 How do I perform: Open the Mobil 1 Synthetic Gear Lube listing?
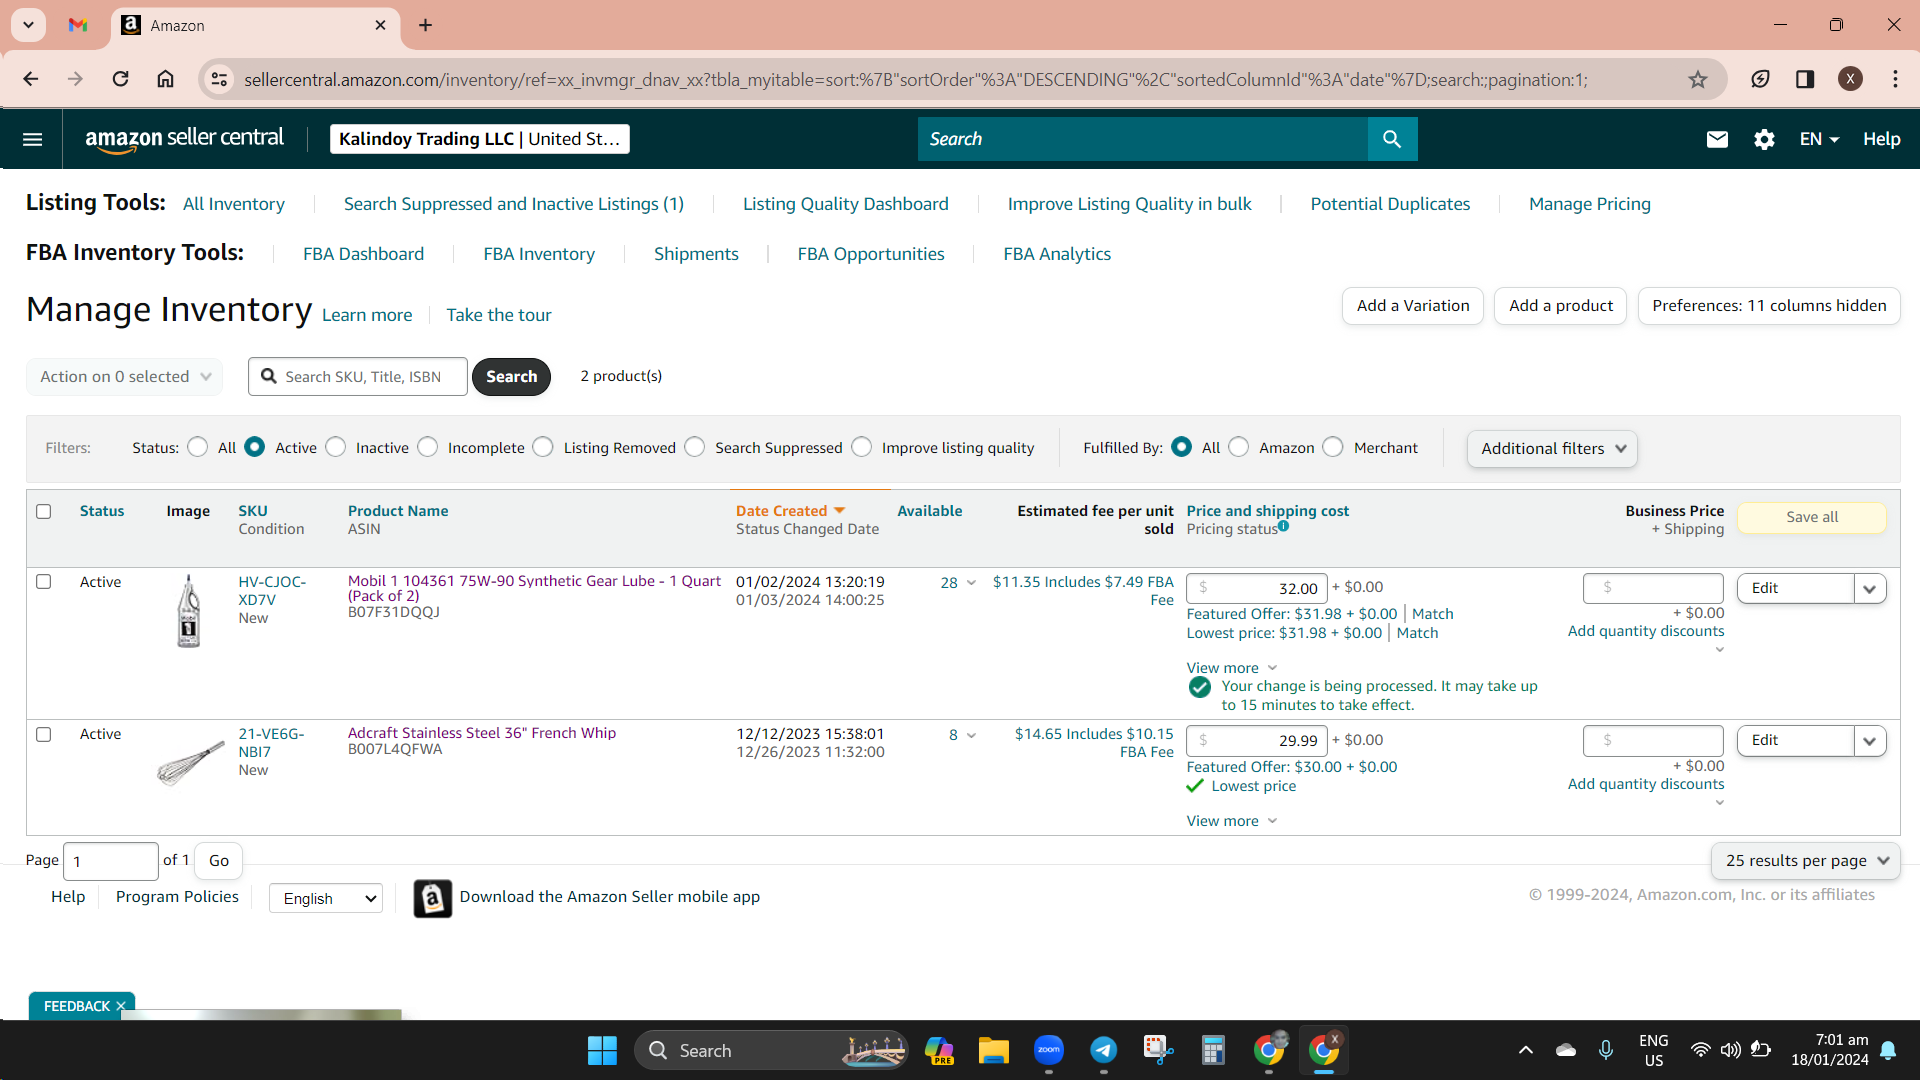534,588
